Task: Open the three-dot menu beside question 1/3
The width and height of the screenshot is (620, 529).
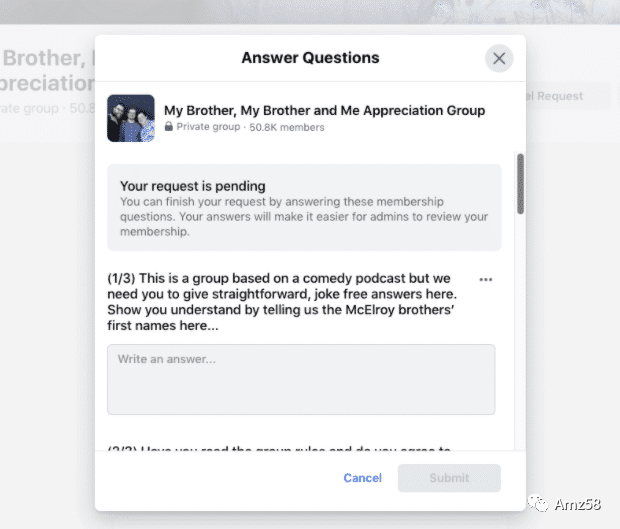Action: pyautogui.click(x=486, y=280)
